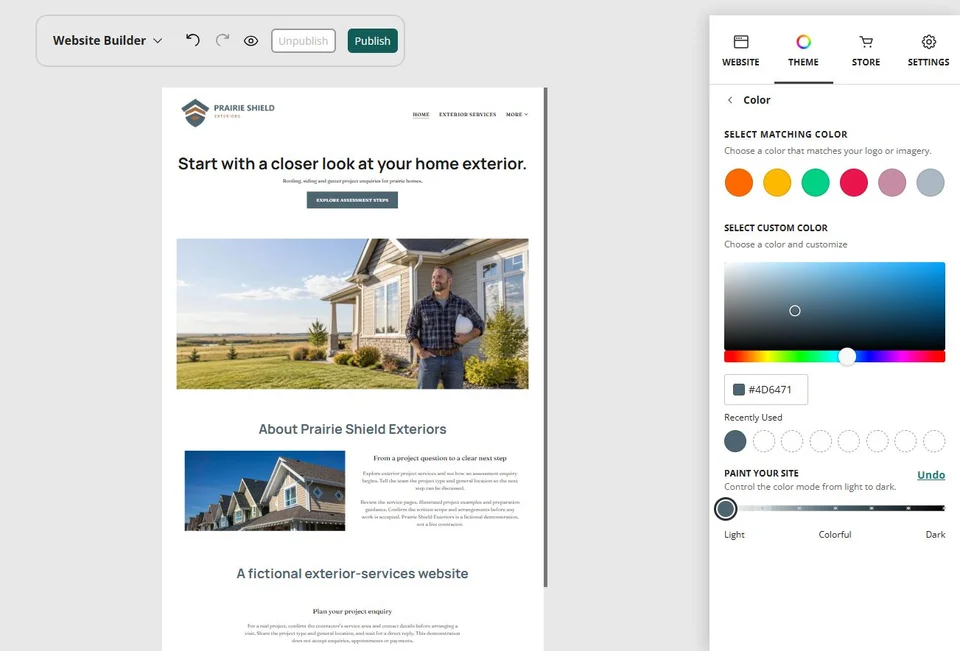Click the Home nav link in preview
This screenshot has width=960, height=651.
point(421,115)
